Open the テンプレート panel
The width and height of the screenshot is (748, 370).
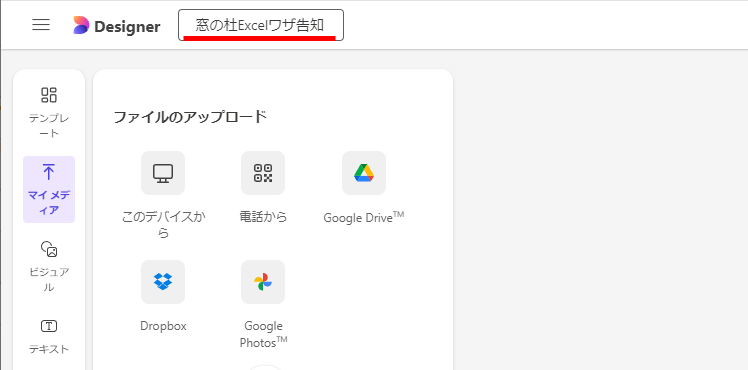tap(49, 112)
